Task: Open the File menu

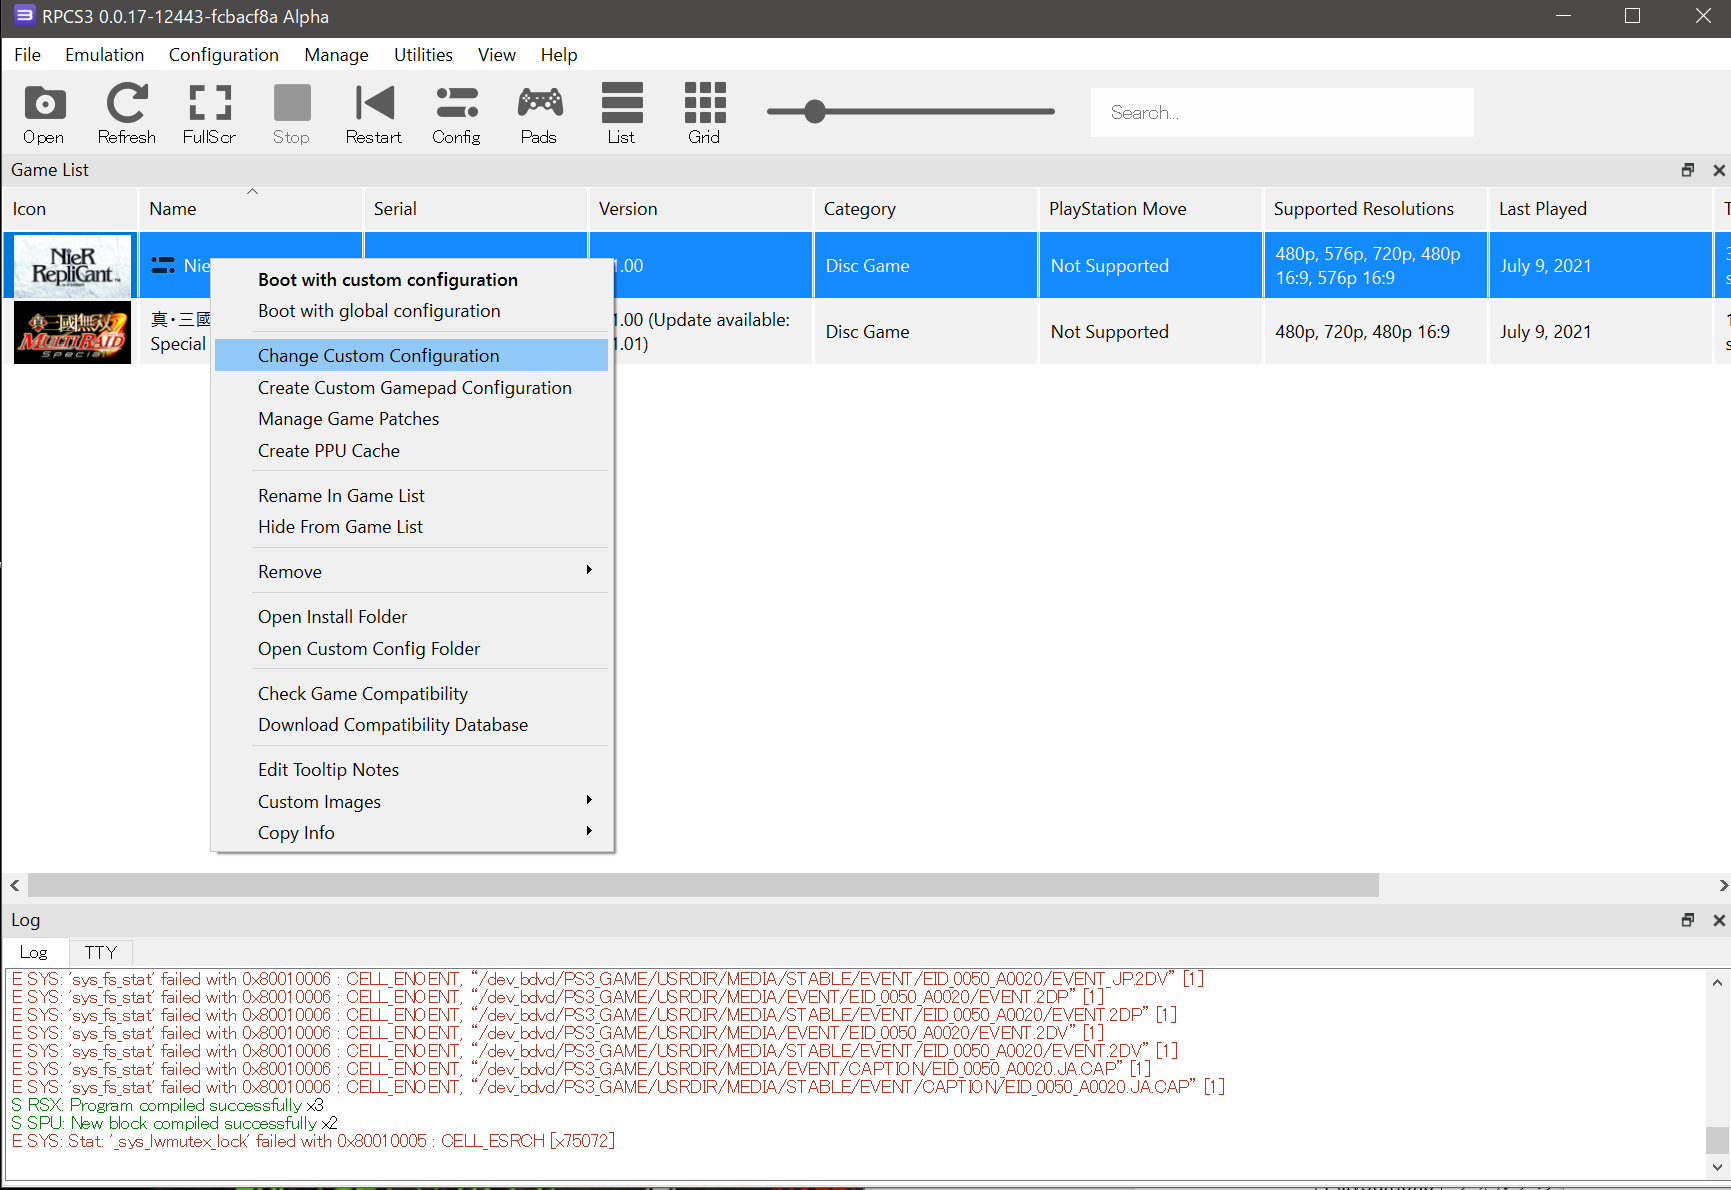Action: tap(28, 55)
